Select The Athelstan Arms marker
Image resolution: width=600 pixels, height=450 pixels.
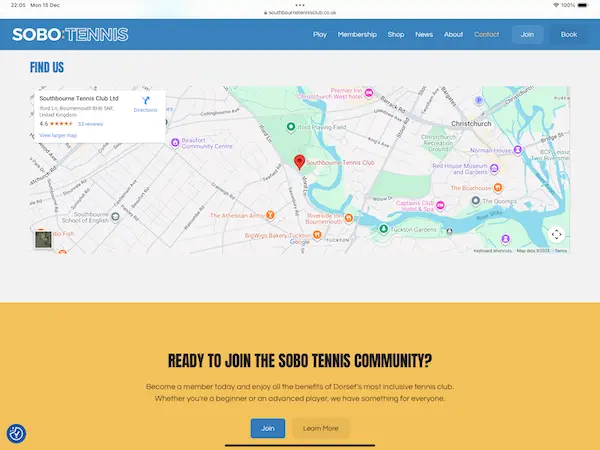270,215
